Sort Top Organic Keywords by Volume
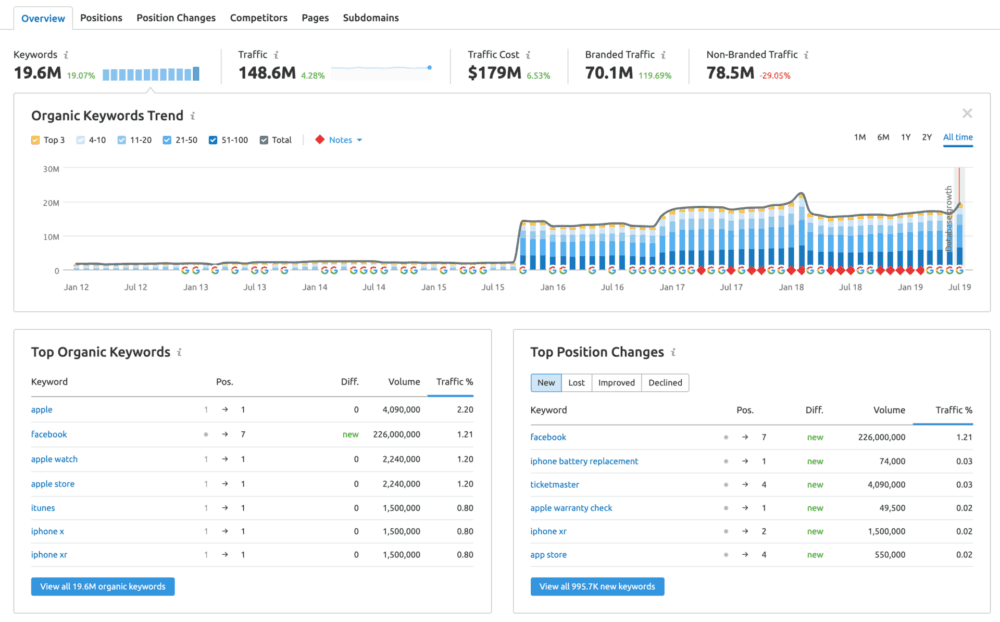This screenshot has width=1000, height=622. point(404,382)
